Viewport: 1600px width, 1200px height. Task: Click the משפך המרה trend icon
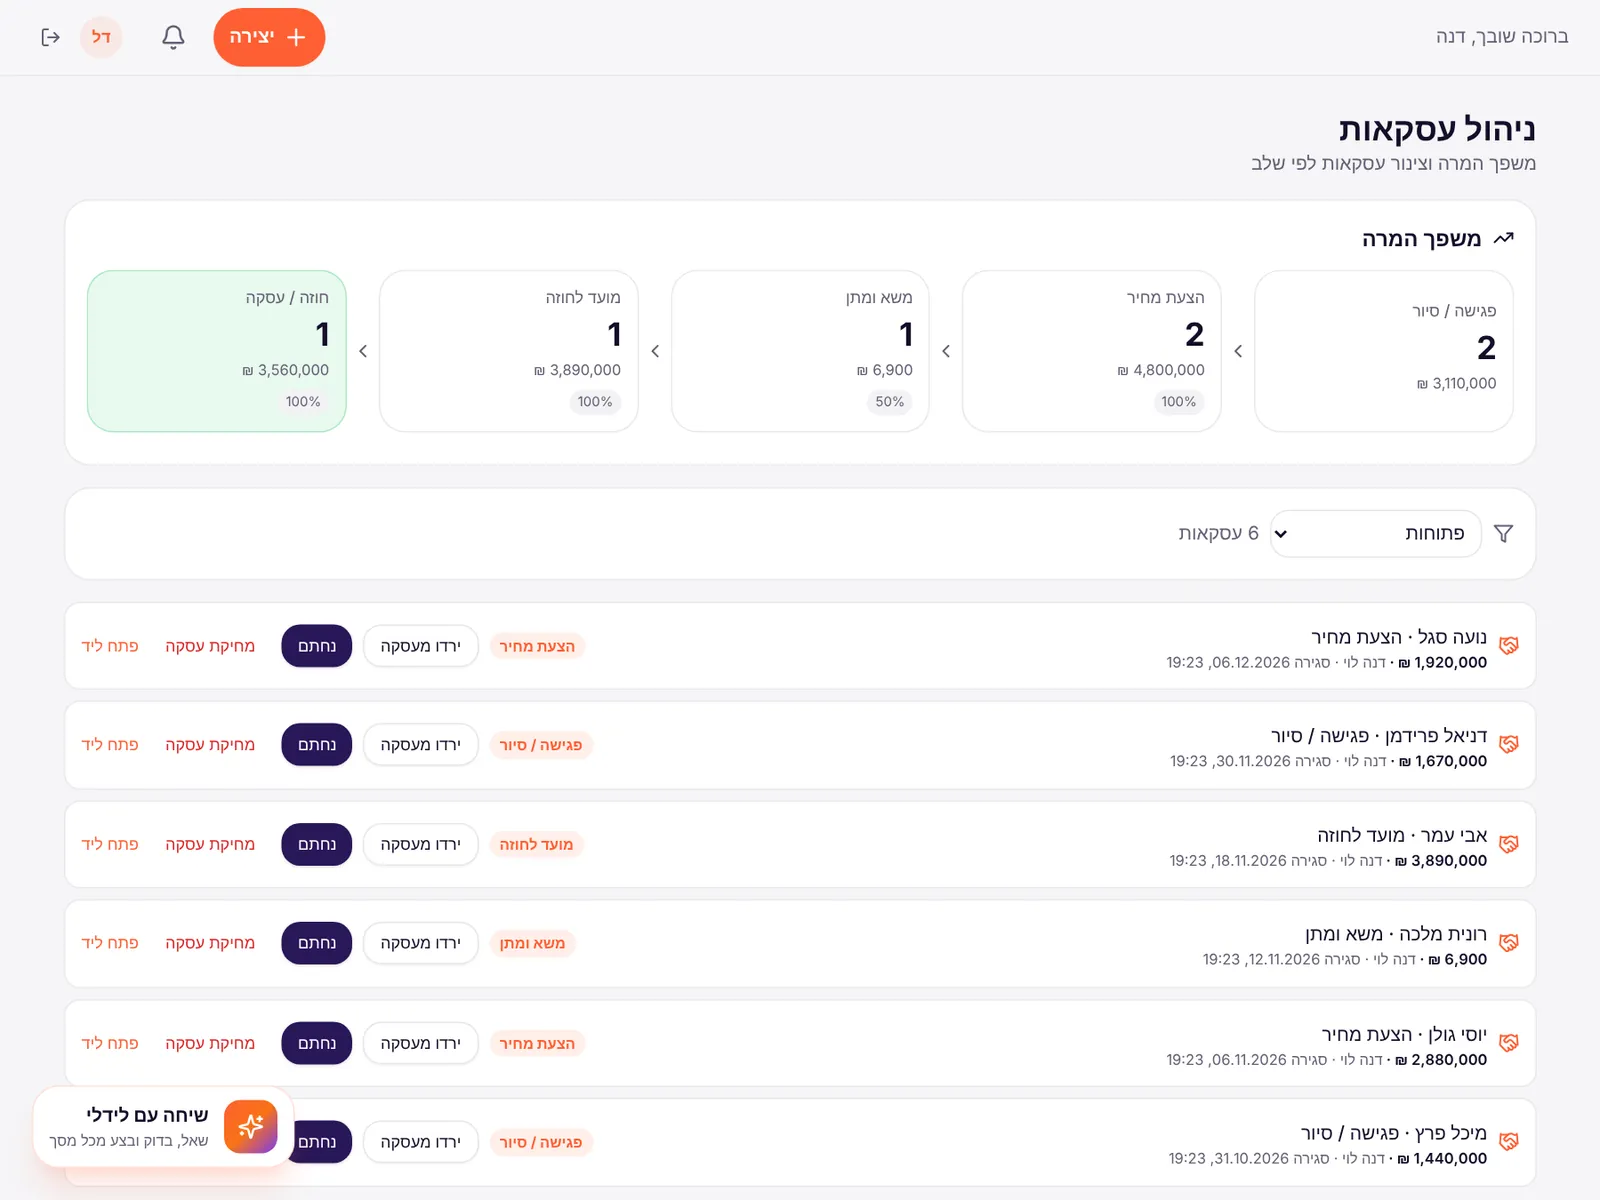[1503, 239]
